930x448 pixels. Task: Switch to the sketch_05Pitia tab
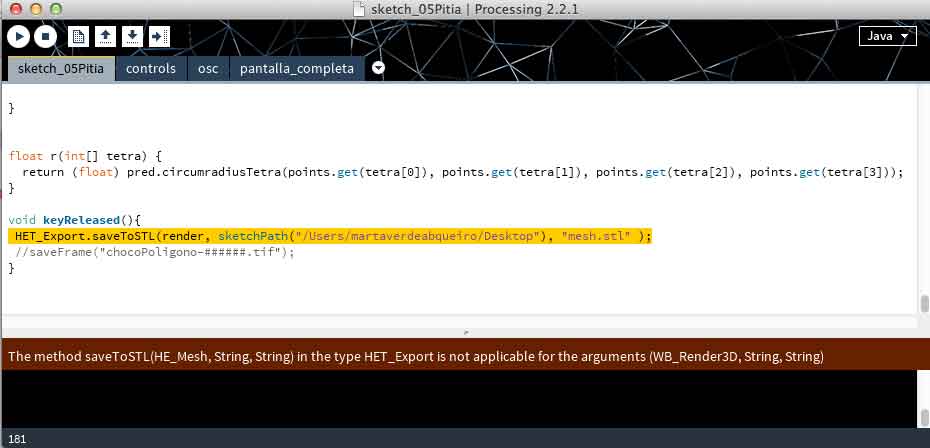(x=61, y=69)
